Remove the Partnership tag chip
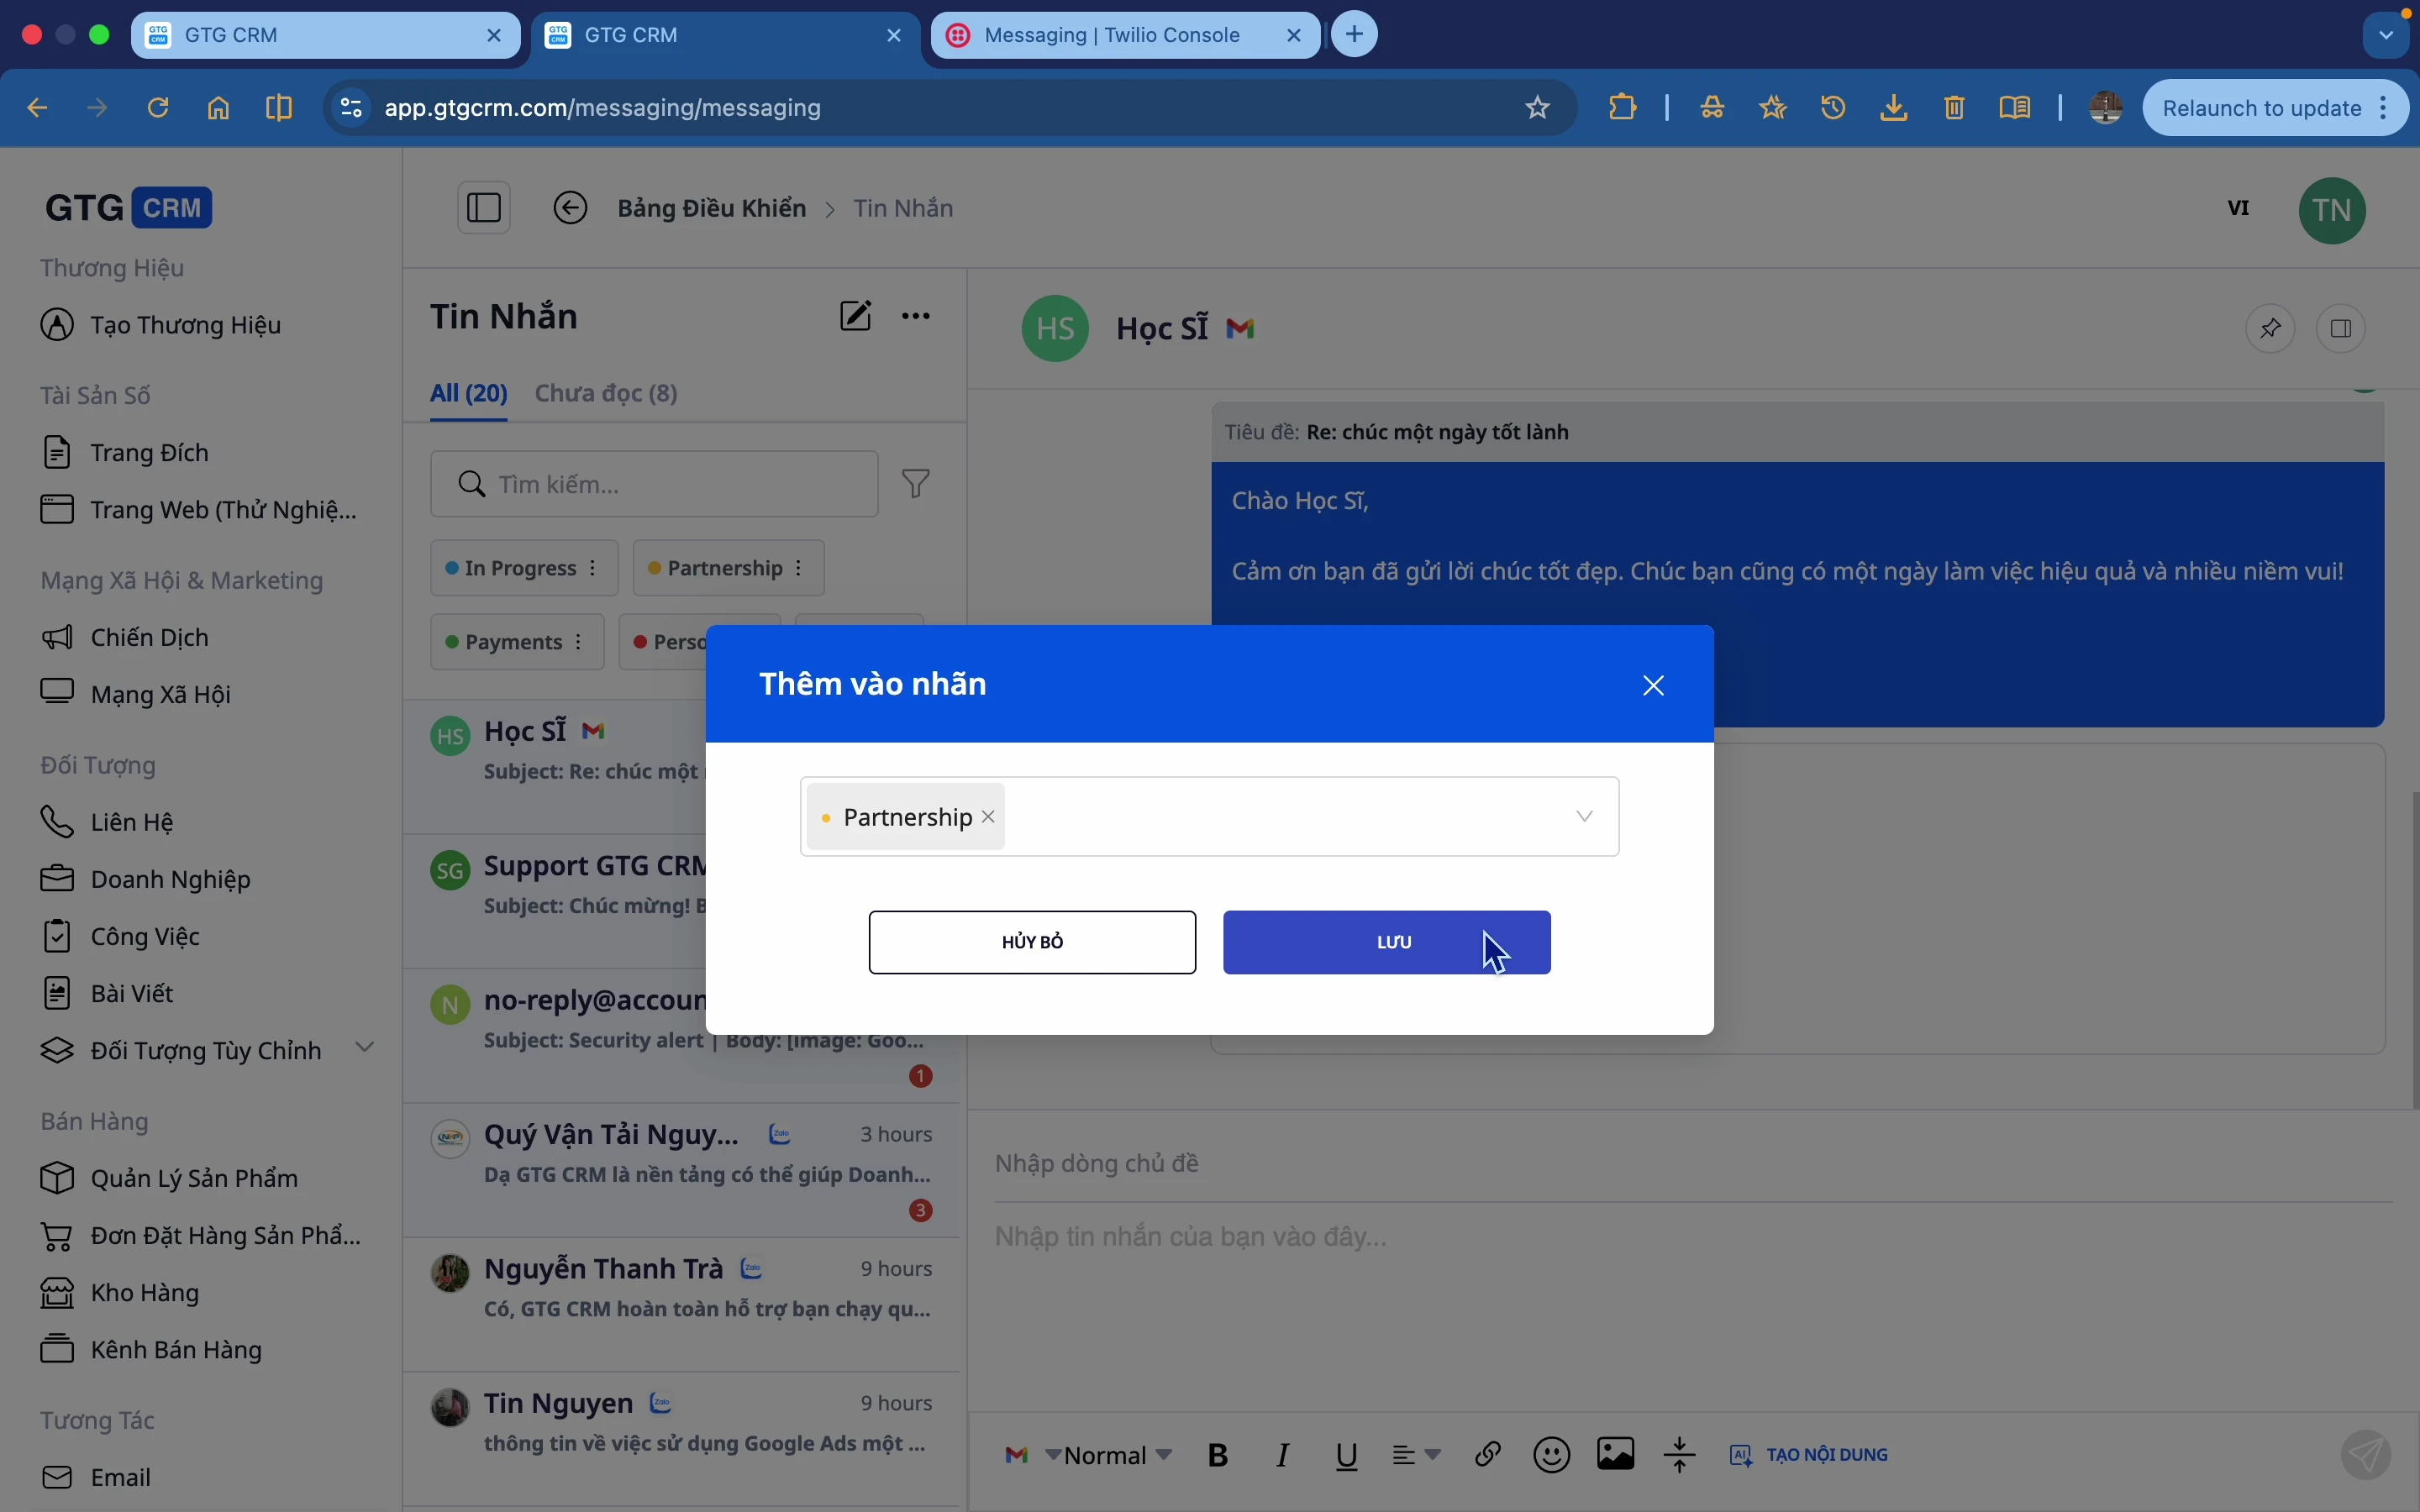Viewport: 2420px width, 1512px height. [x=989, y=817]
